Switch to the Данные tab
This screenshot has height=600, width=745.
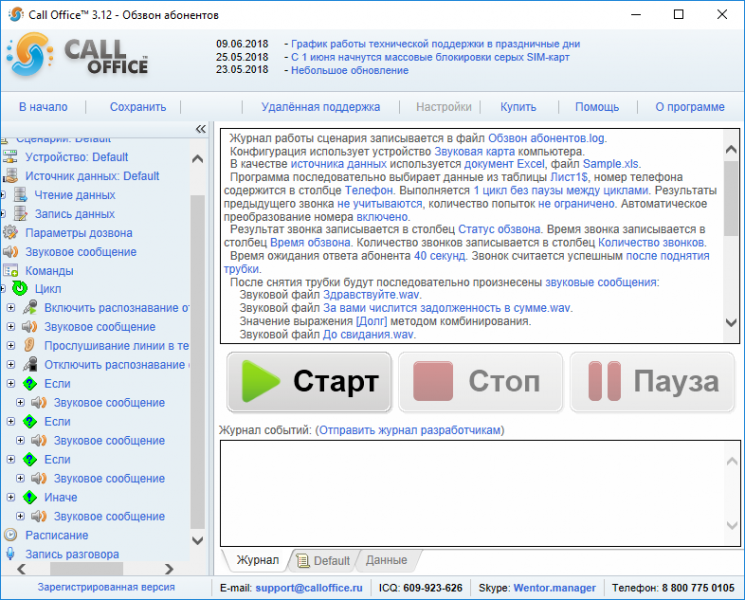tap(386, 560)
